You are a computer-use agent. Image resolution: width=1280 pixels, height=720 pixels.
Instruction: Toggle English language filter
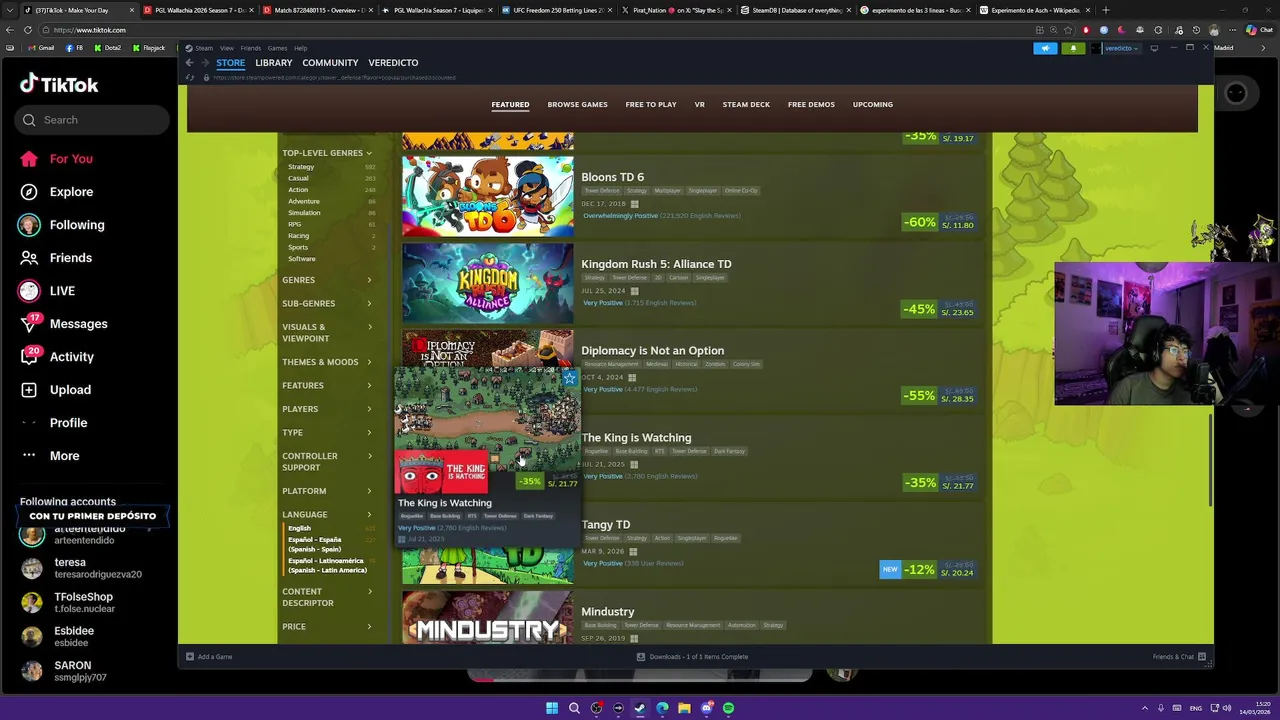pyautogui.click(x=299, y=528)
